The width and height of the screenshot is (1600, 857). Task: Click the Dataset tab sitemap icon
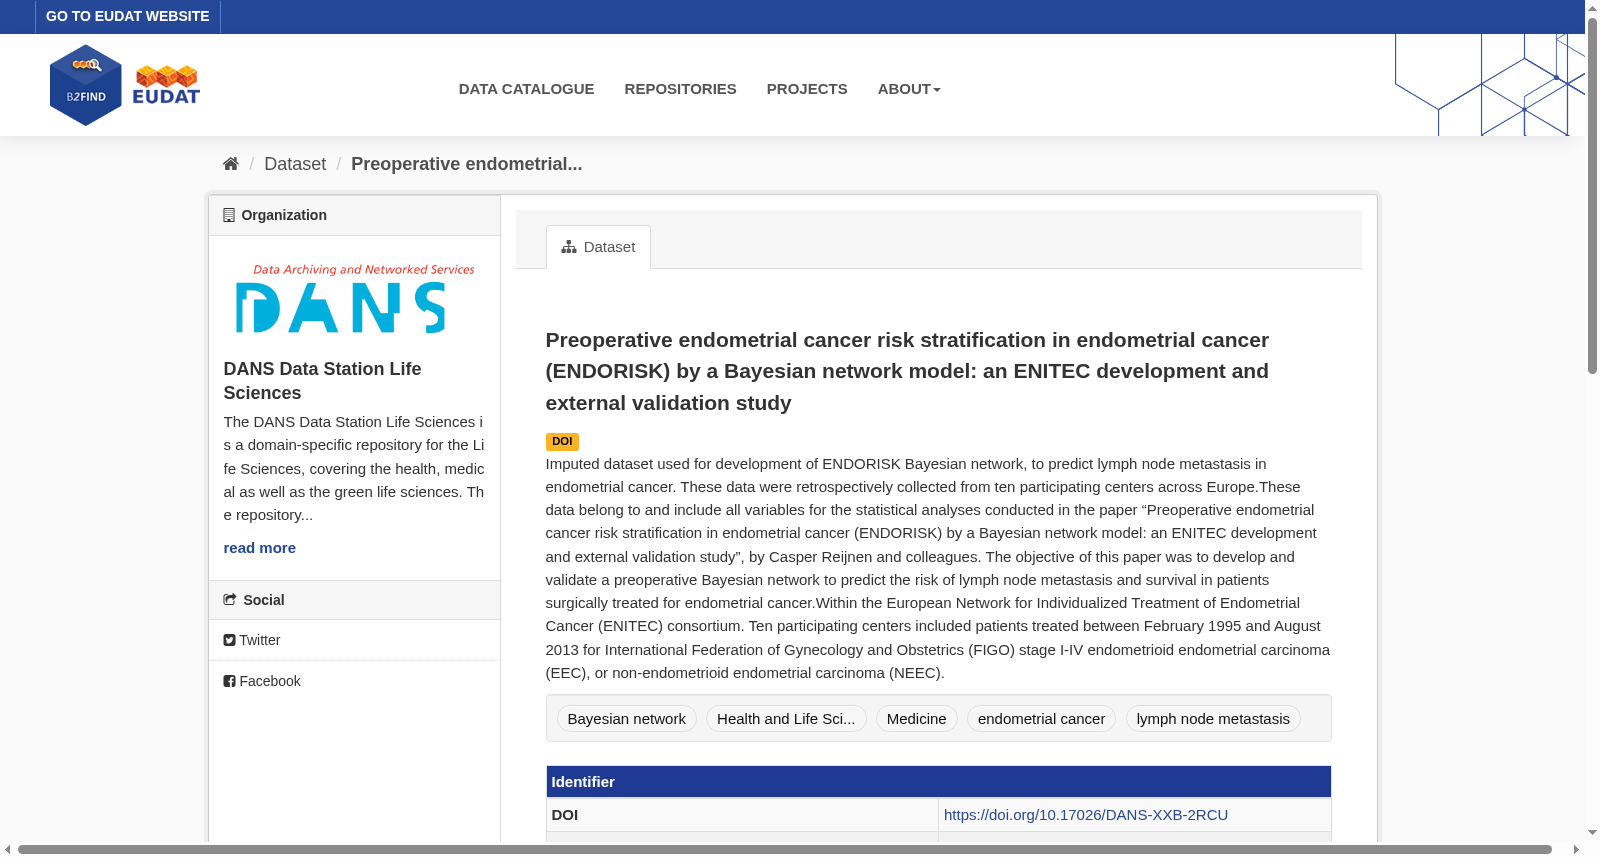569,247
